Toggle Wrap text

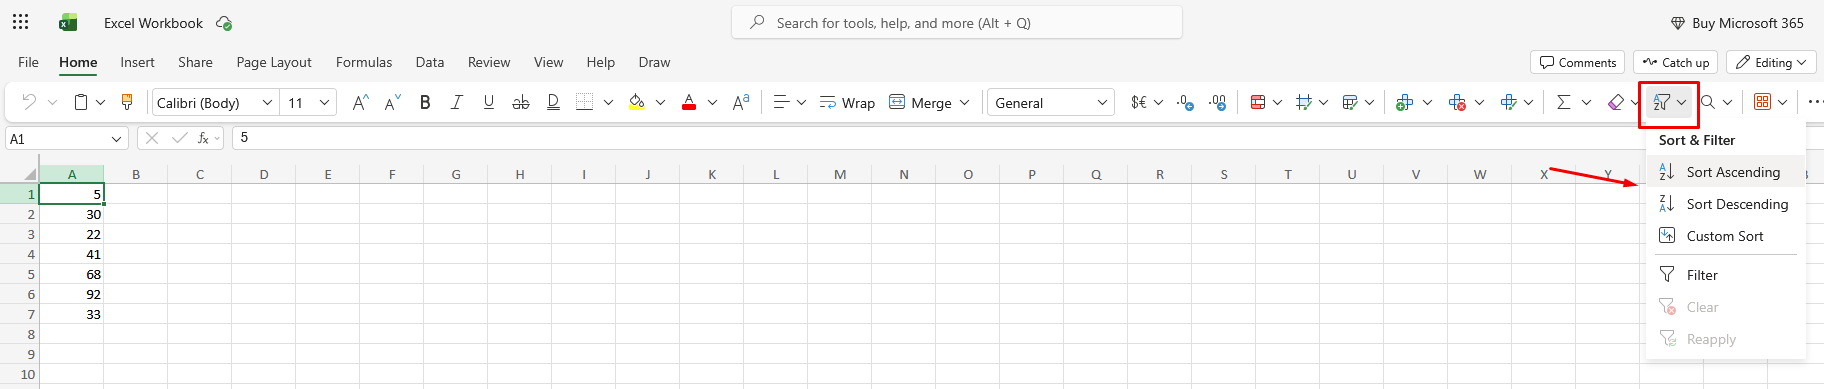coord(847,102)
